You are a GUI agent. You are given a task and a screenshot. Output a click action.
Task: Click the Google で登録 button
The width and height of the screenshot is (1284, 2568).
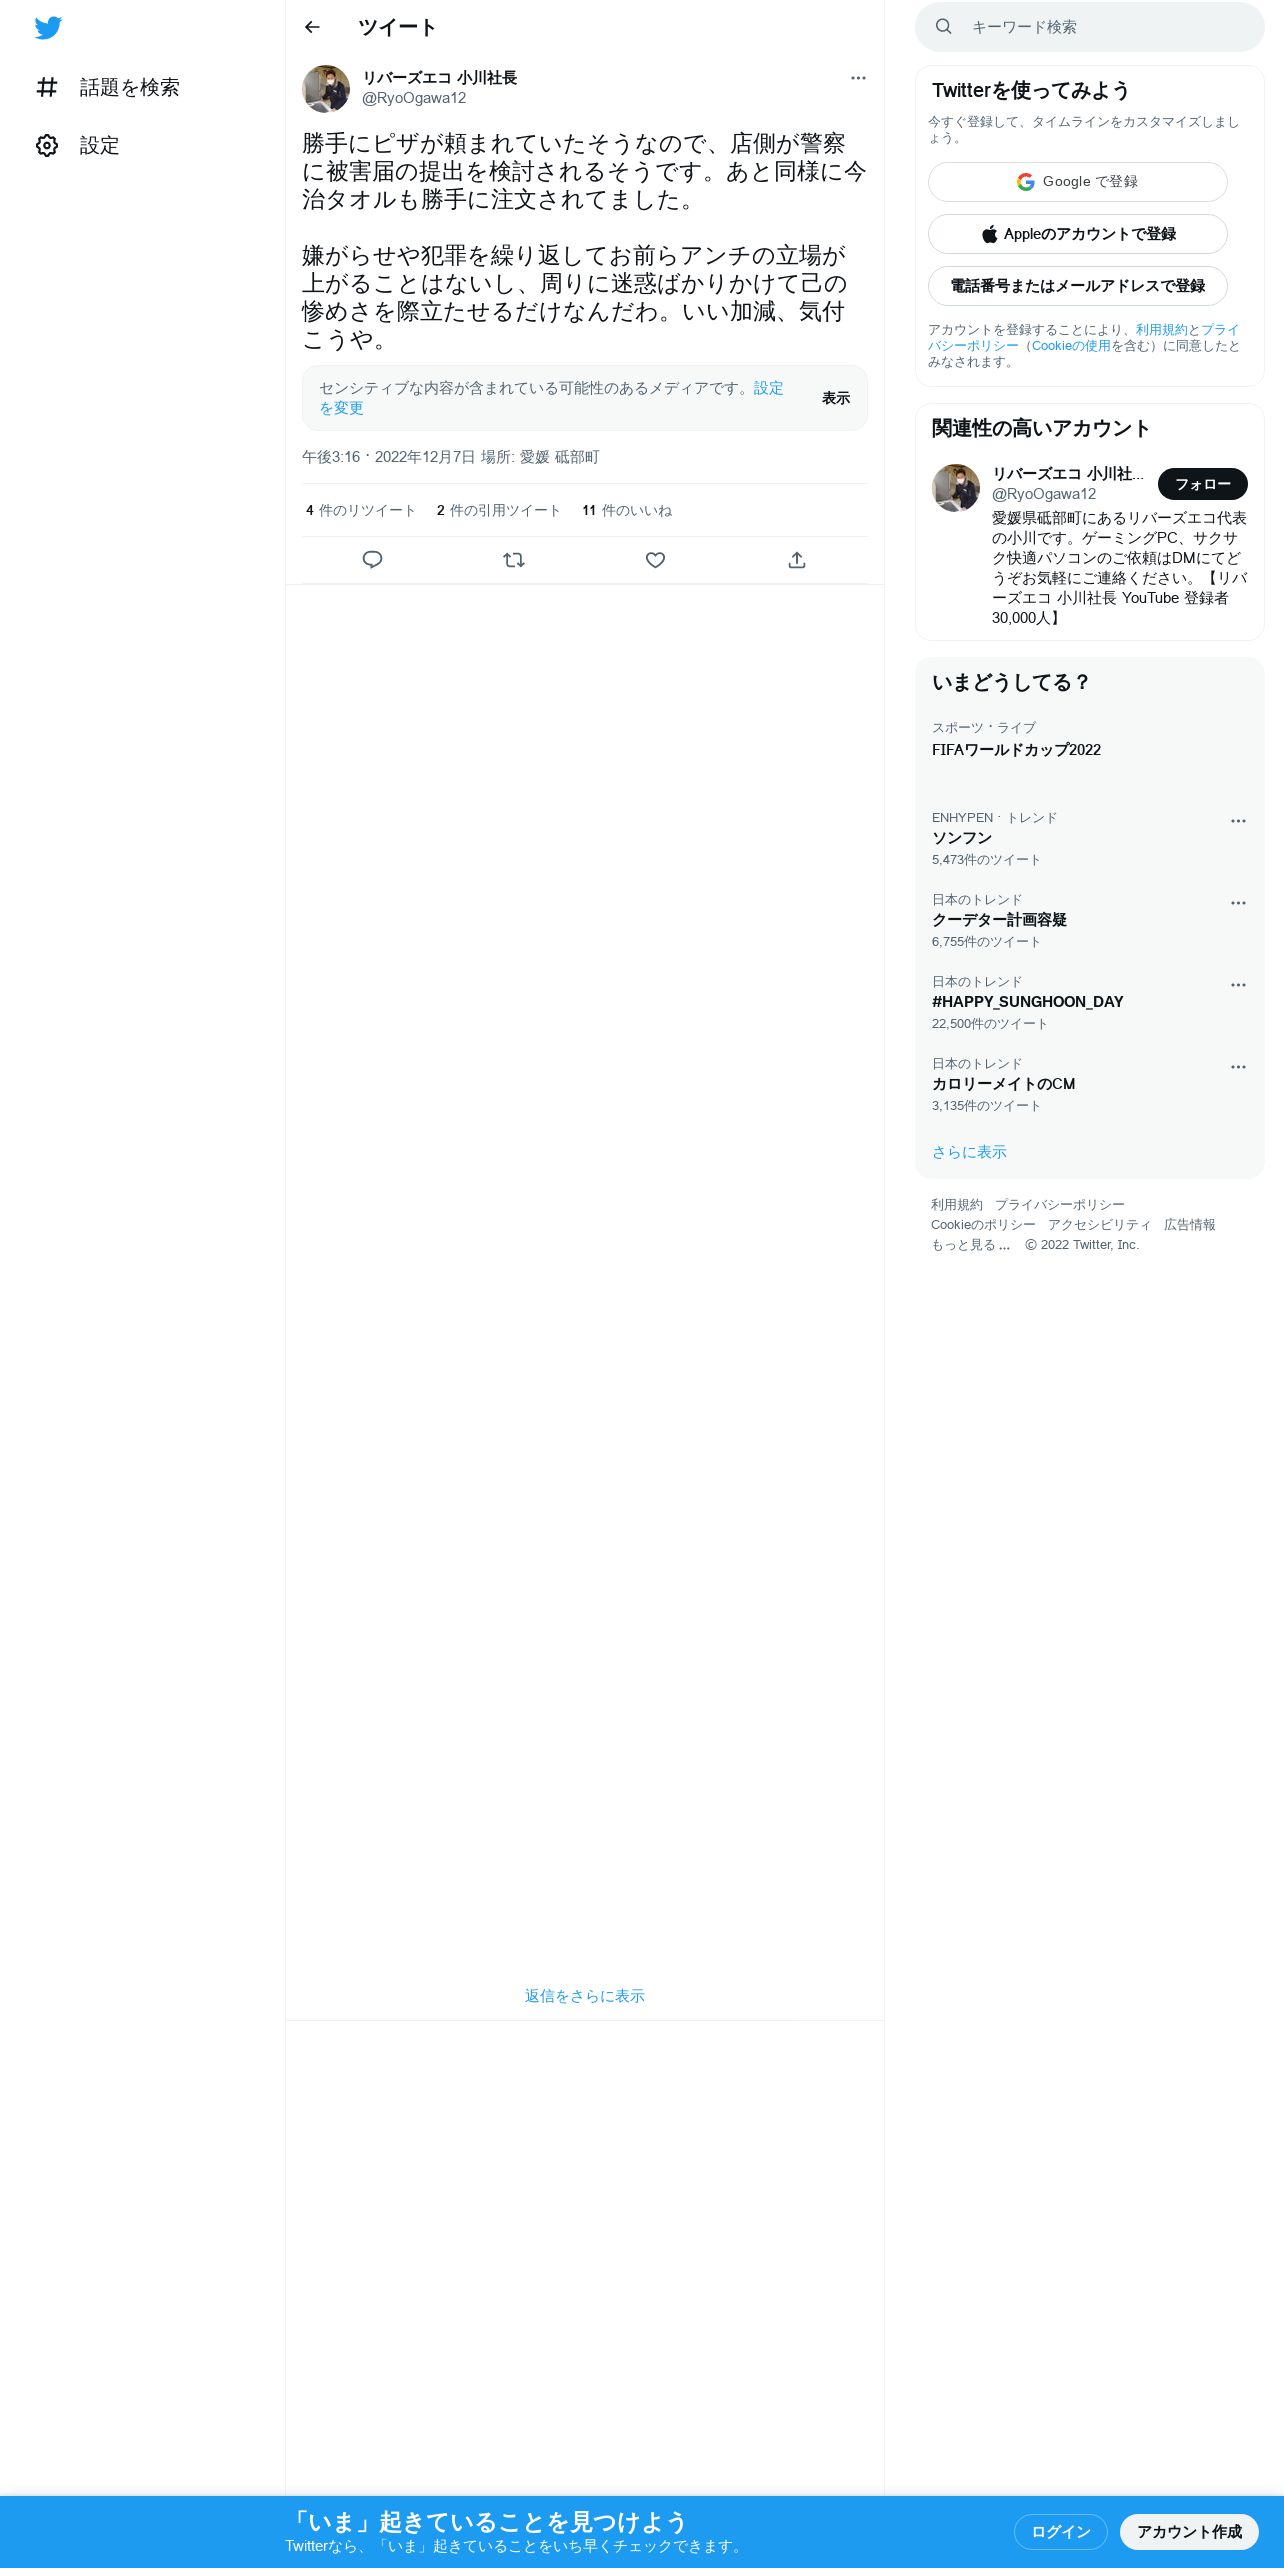(x=1078, y=182)
